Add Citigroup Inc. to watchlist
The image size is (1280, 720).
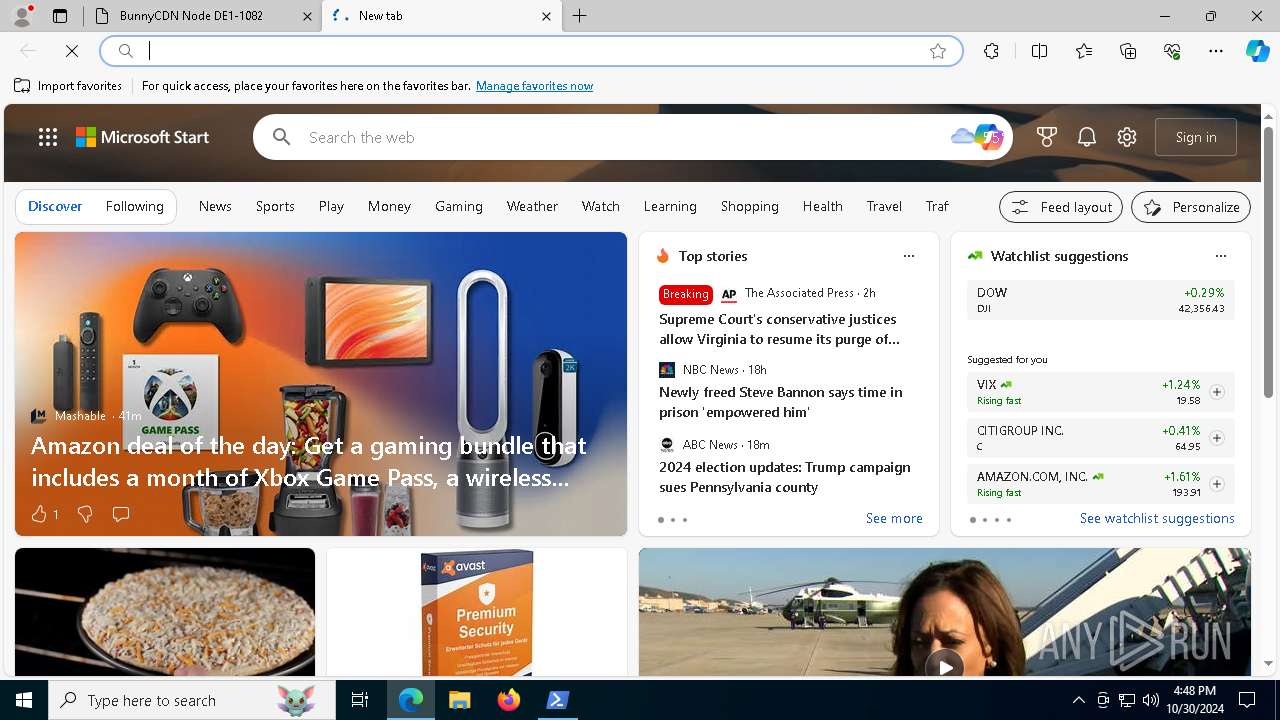point(1217,438)
